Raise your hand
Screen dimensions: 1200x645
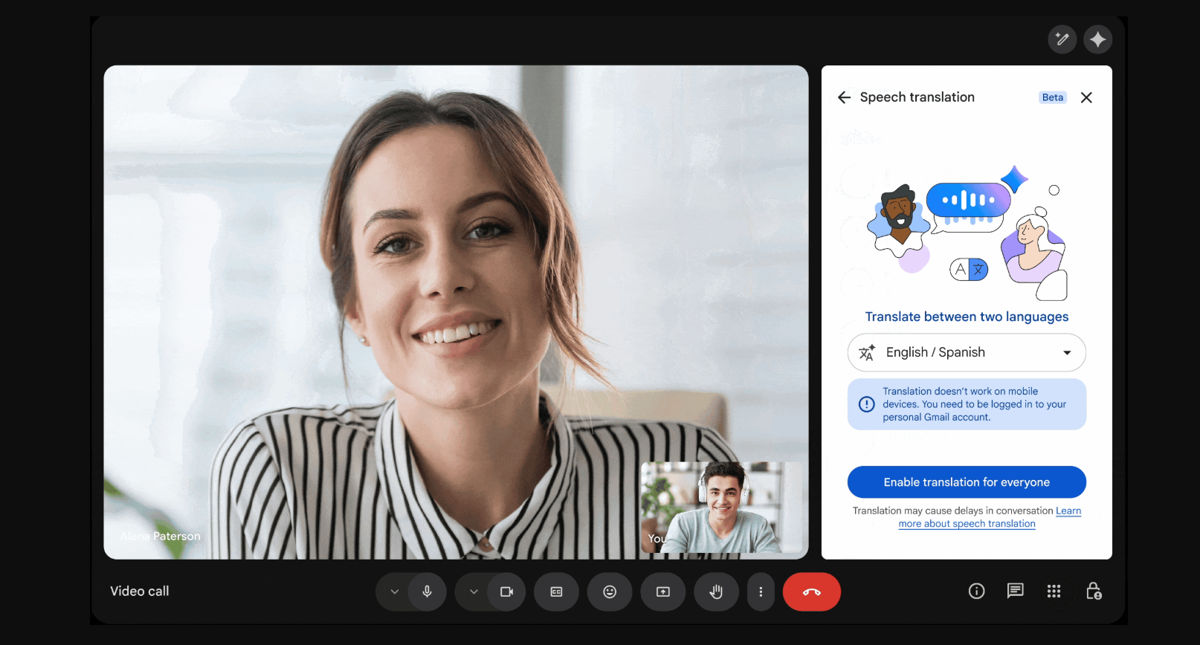pyautogui.click(x=716, y=592)
